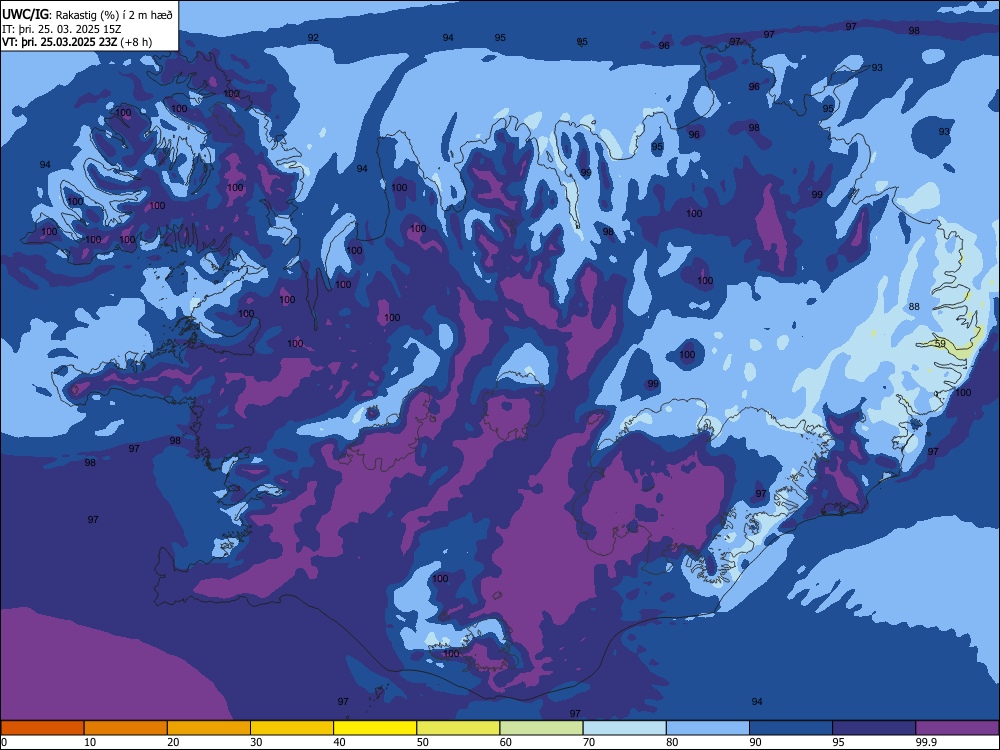Click the '10' tick label on color scale
This screenshot has height=750, width=1000.
(90, 742)
